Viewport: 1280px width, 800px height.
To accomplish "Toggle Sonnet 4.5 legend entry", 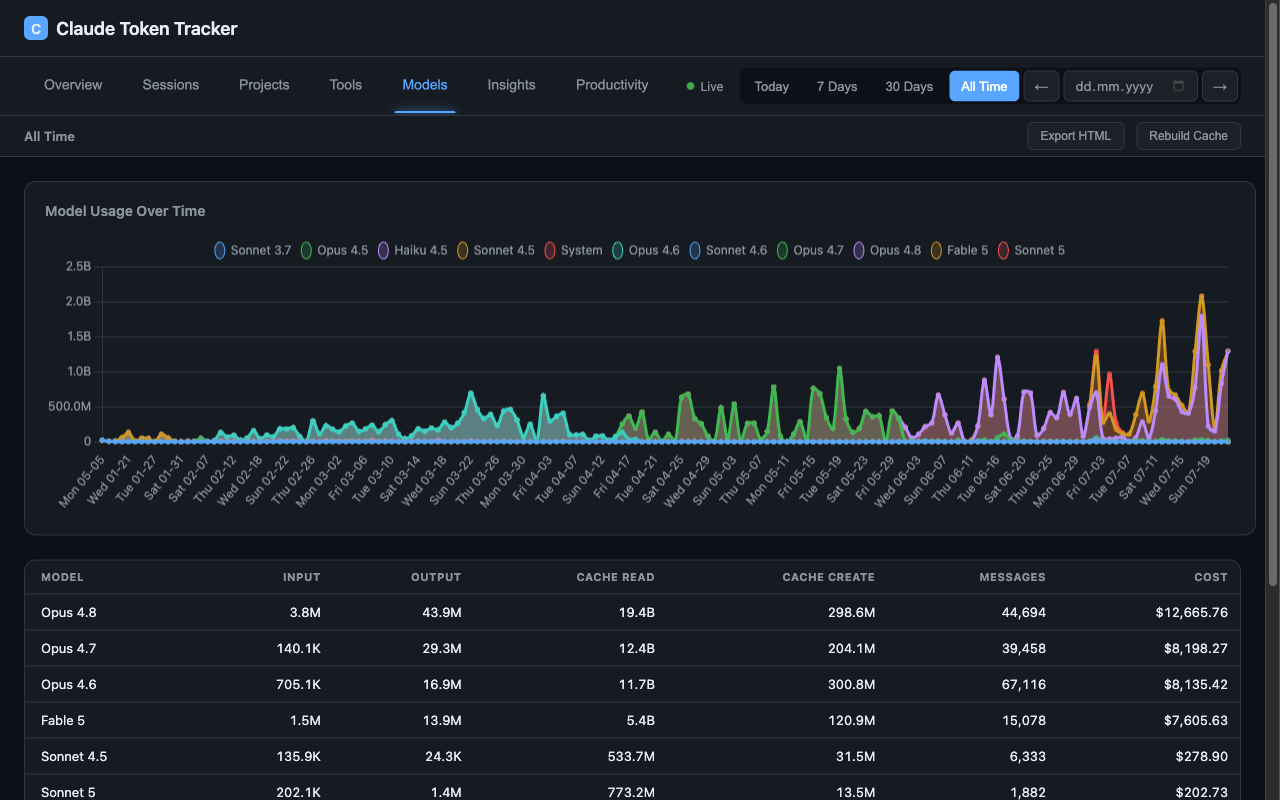I will 496,250.
